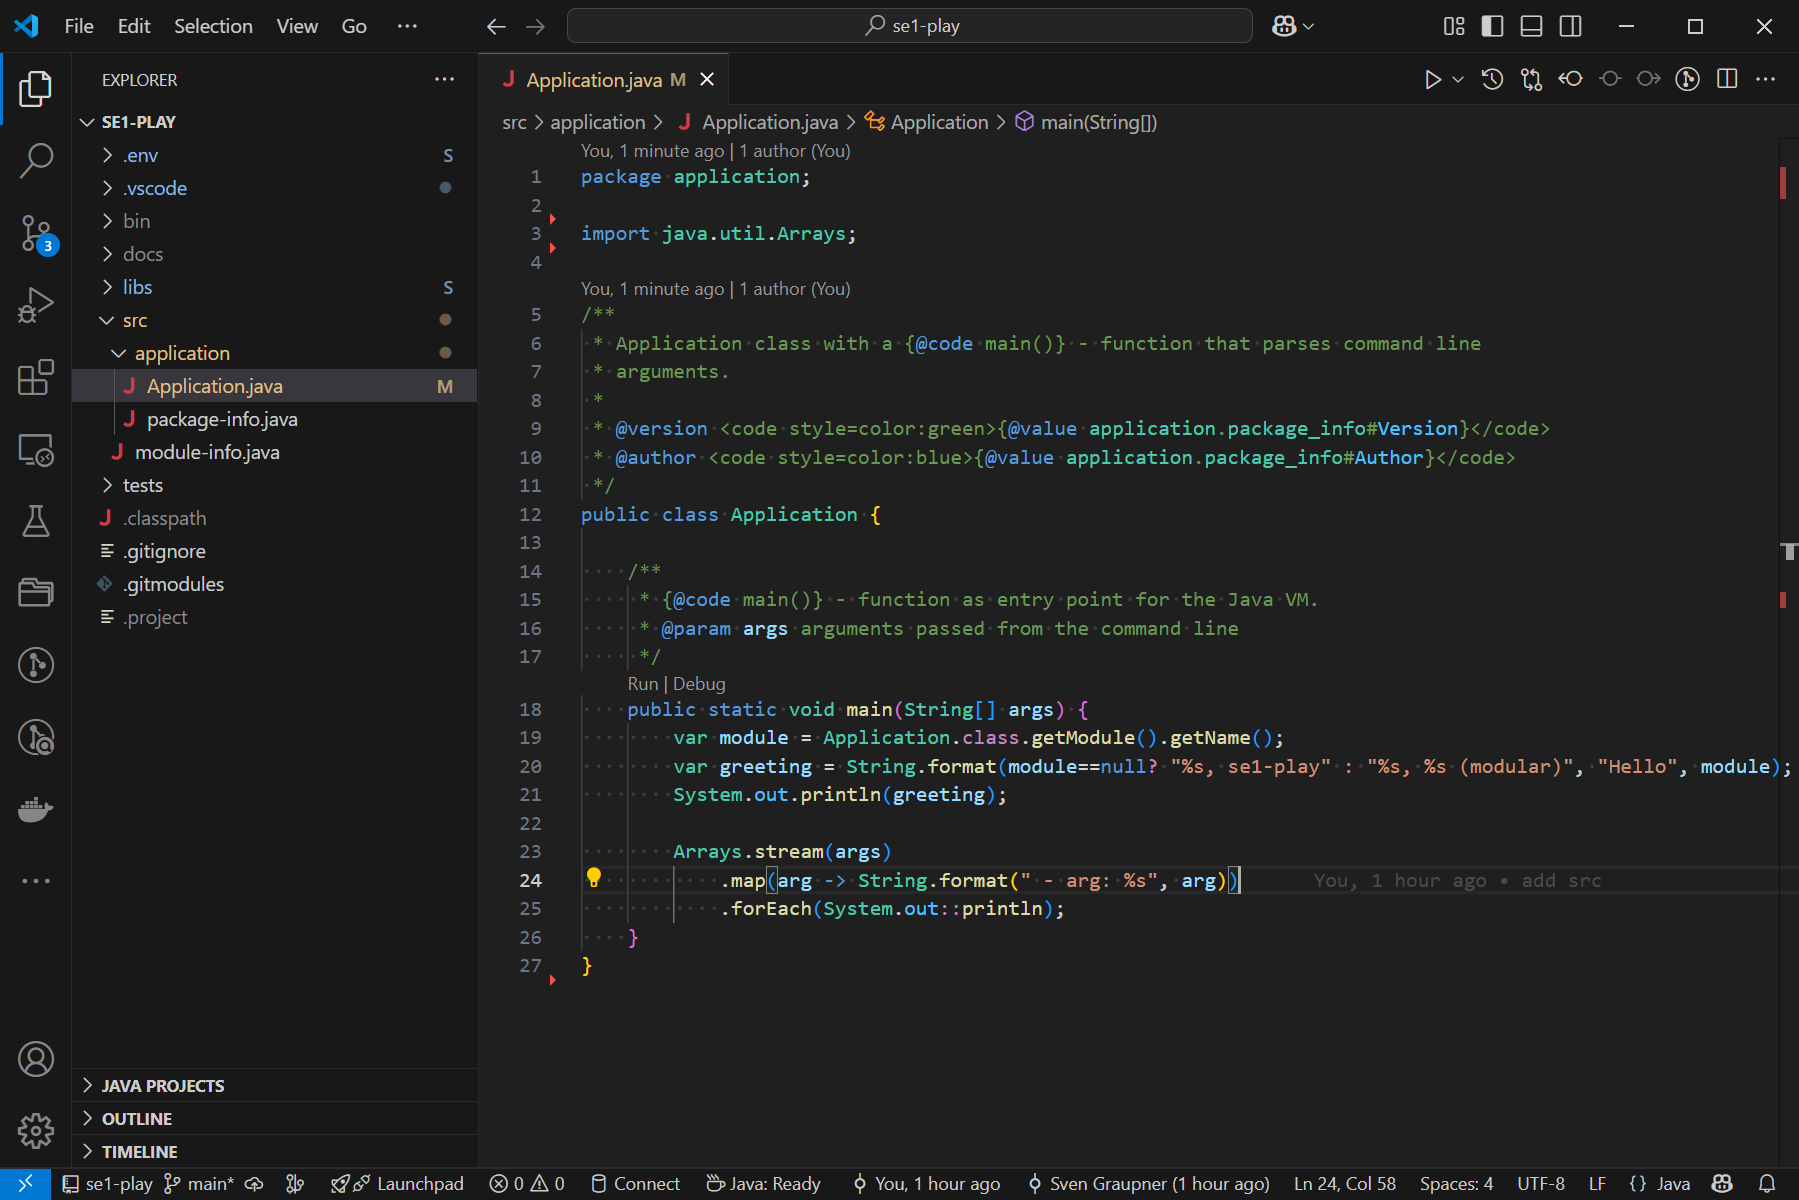This screenshot has width=1799, height=1200.
Task: Open the File menu
Action: point(79,26)
